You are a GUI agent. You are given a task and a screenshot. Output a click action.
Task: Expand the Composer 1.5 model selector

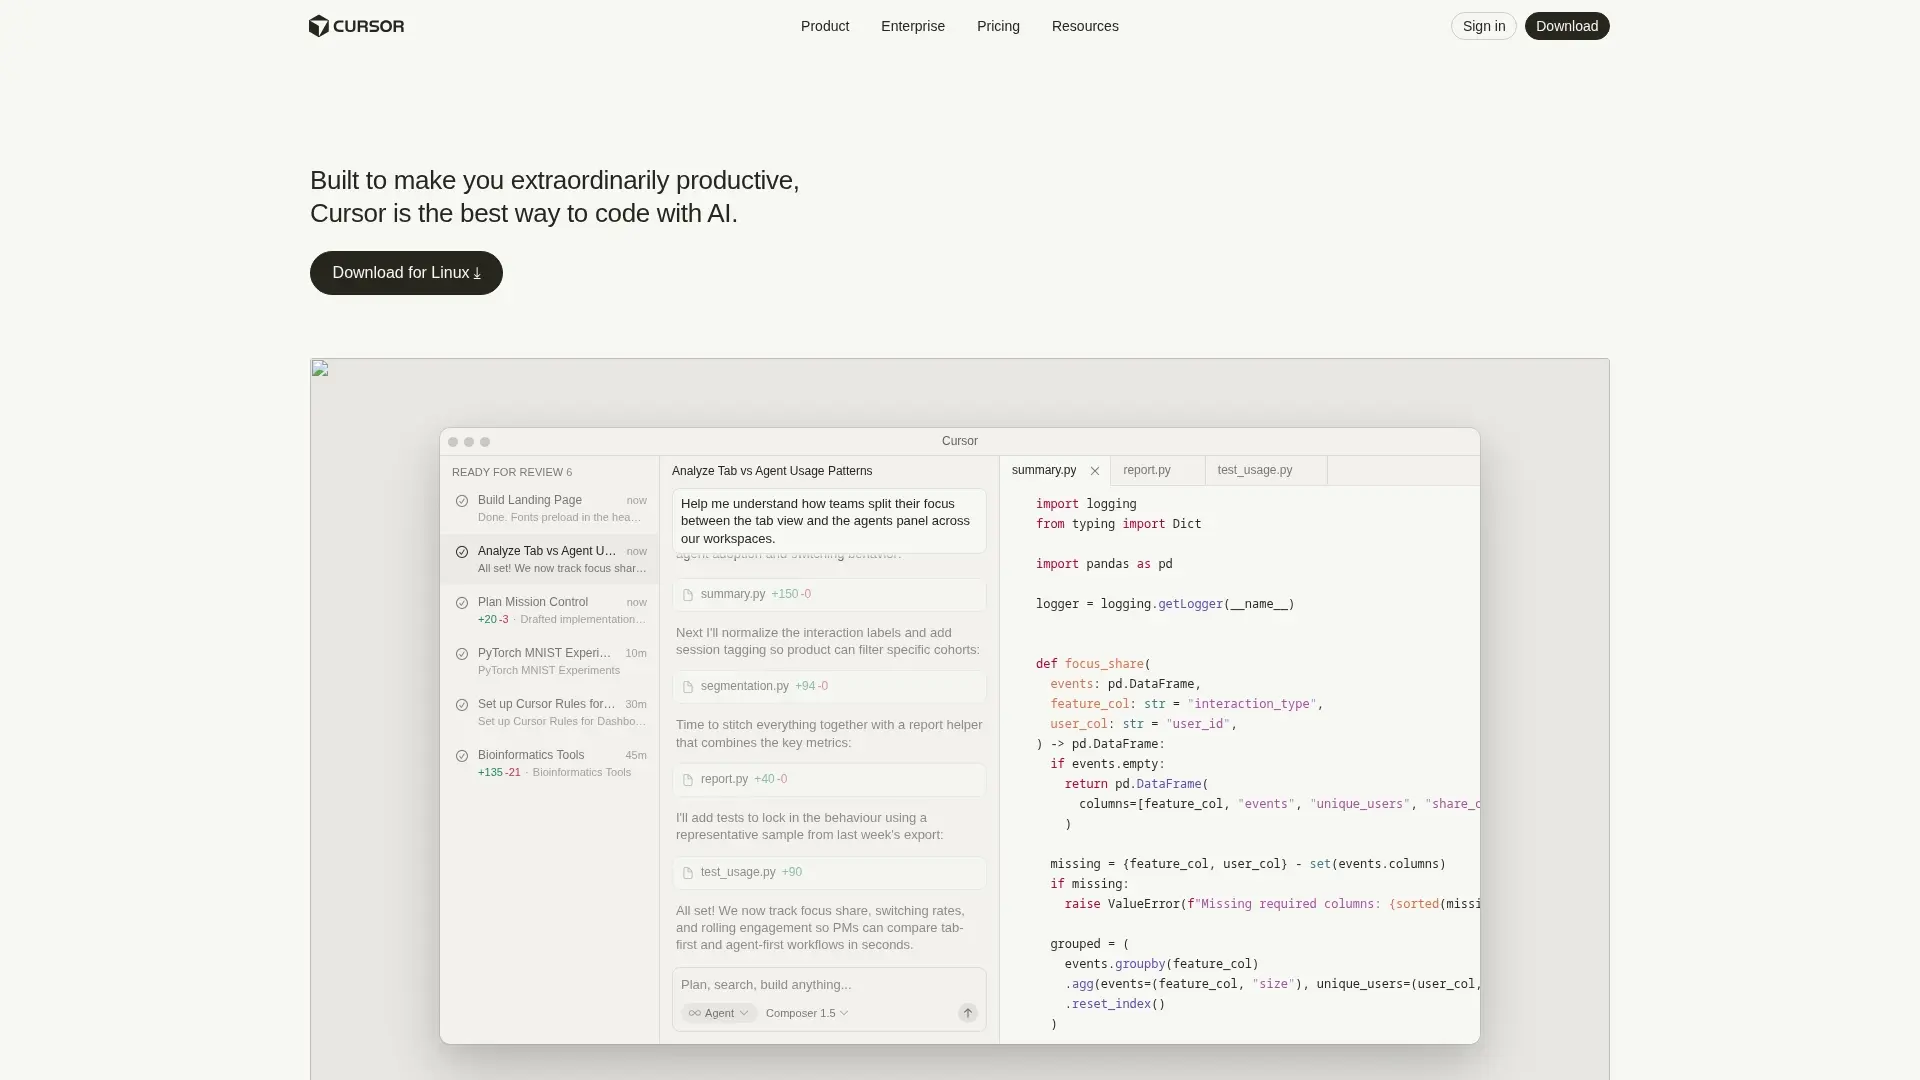pyautogui.click(x=807, y=1013)
